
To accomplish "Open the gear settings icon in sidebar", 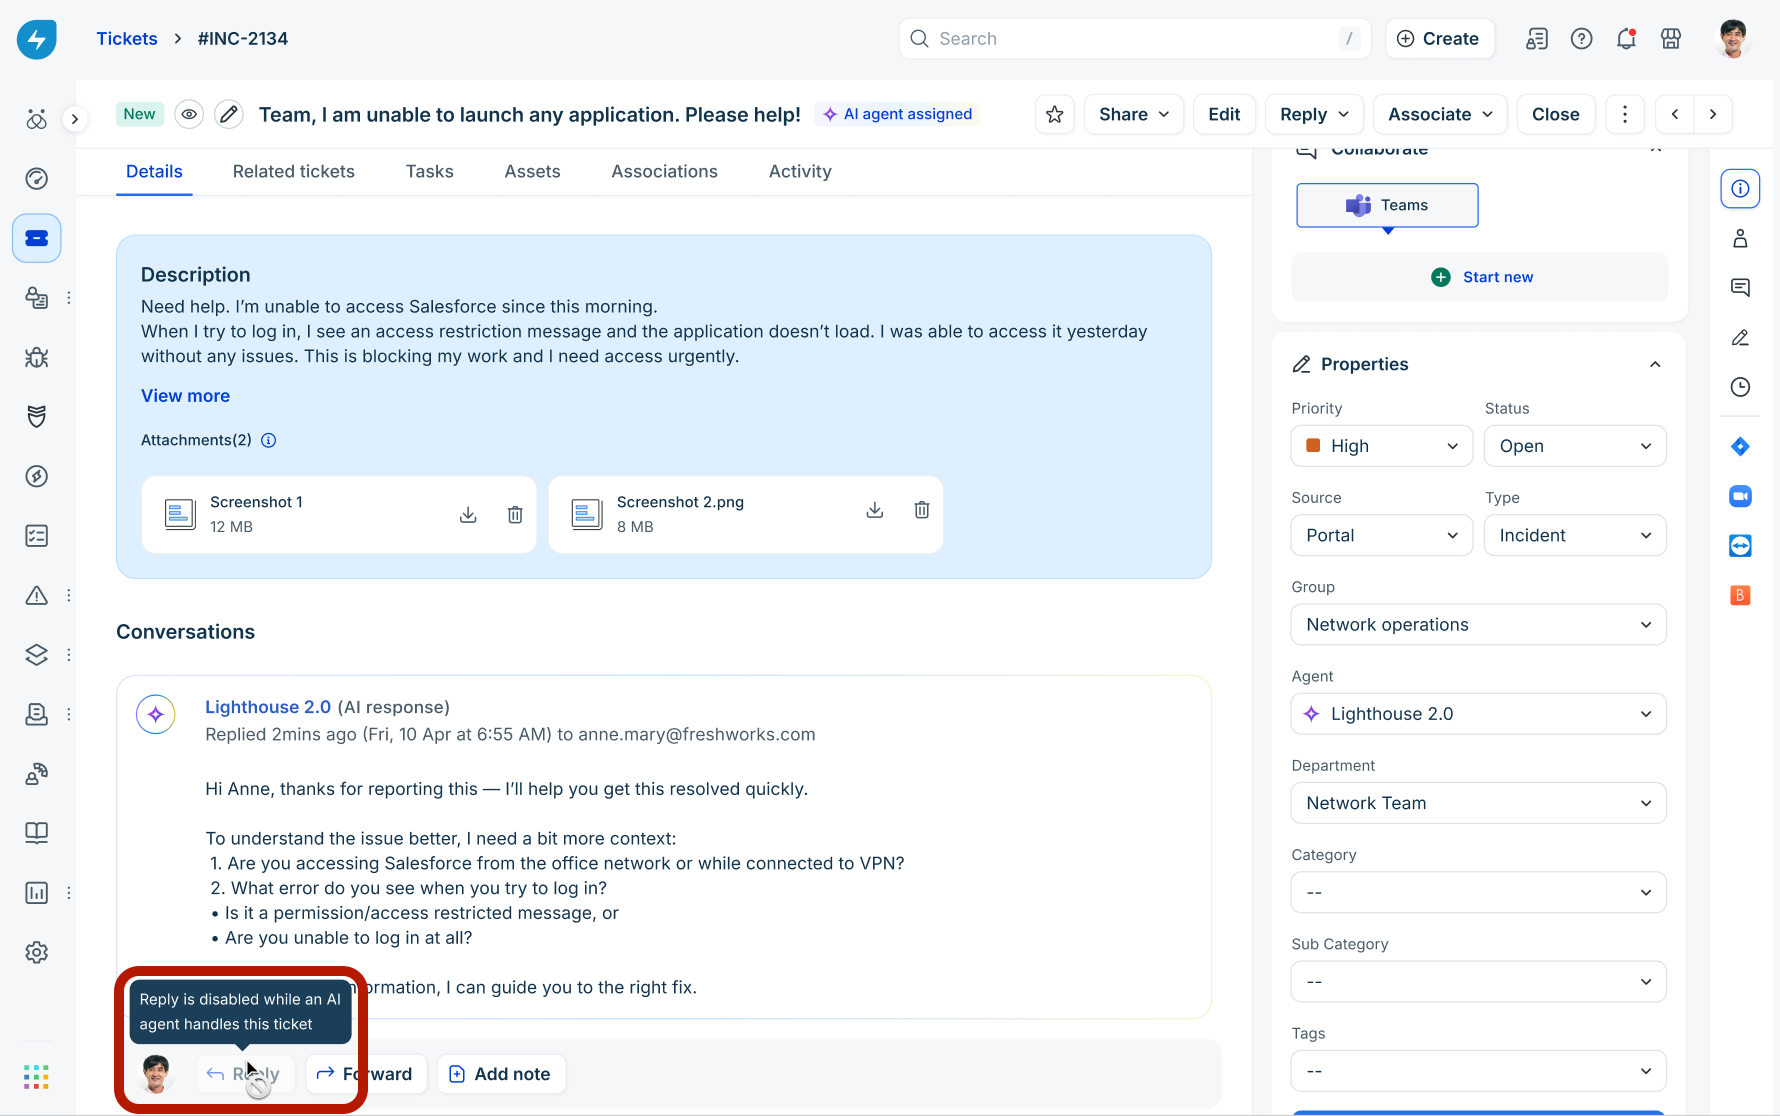I will click(37, 952).
